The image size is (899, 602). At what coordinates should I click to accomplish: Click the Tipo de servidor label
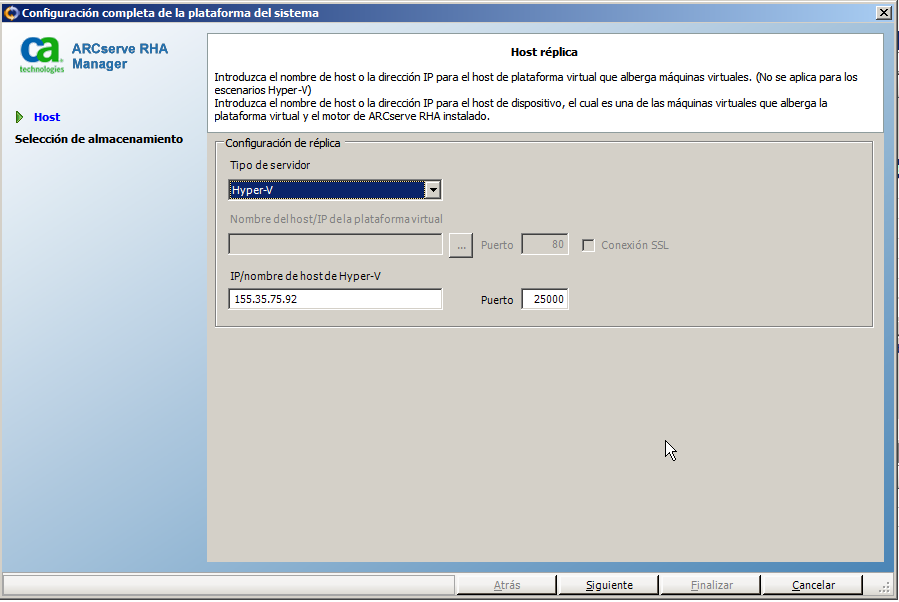click(270, 165)
